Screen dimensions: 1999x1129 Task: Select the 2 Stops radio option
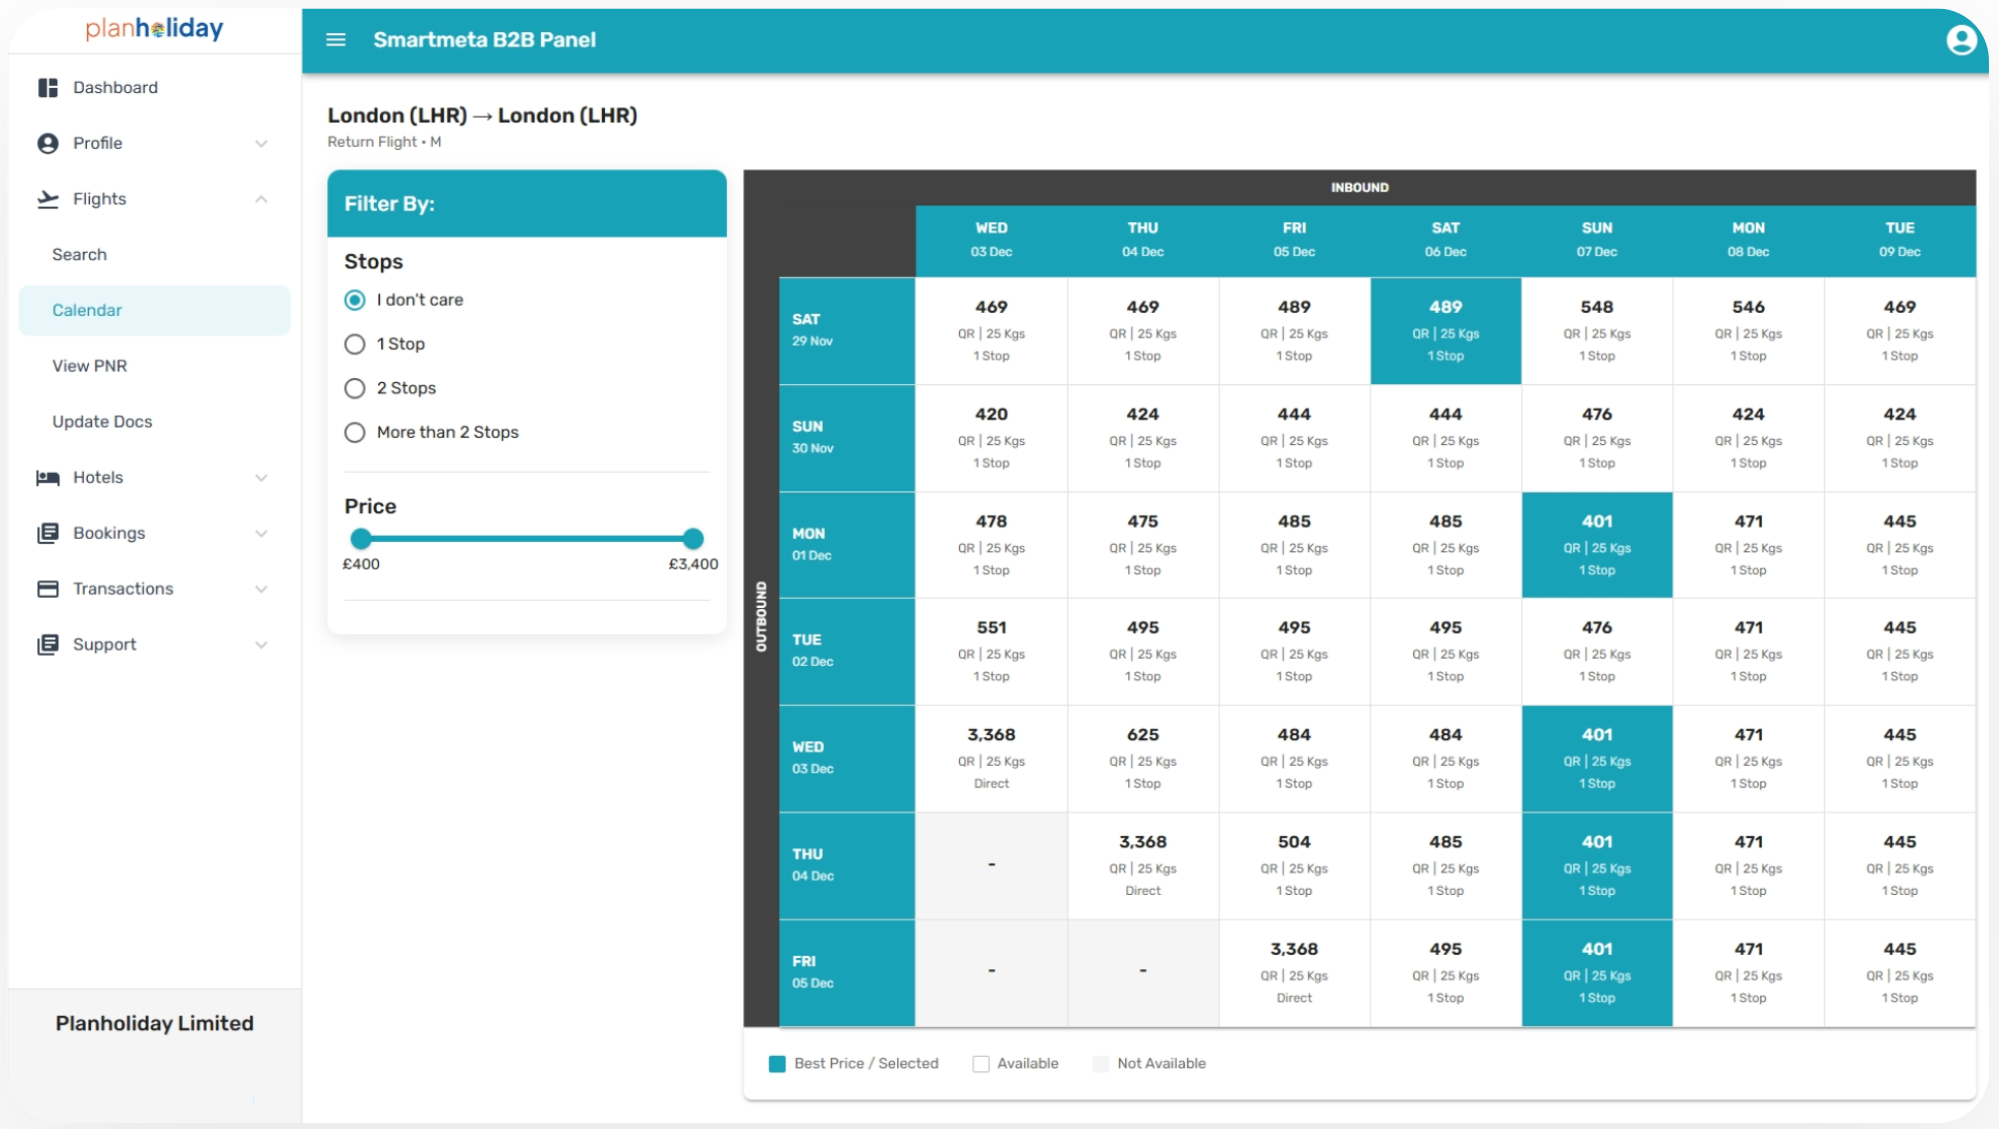point(355,388)
